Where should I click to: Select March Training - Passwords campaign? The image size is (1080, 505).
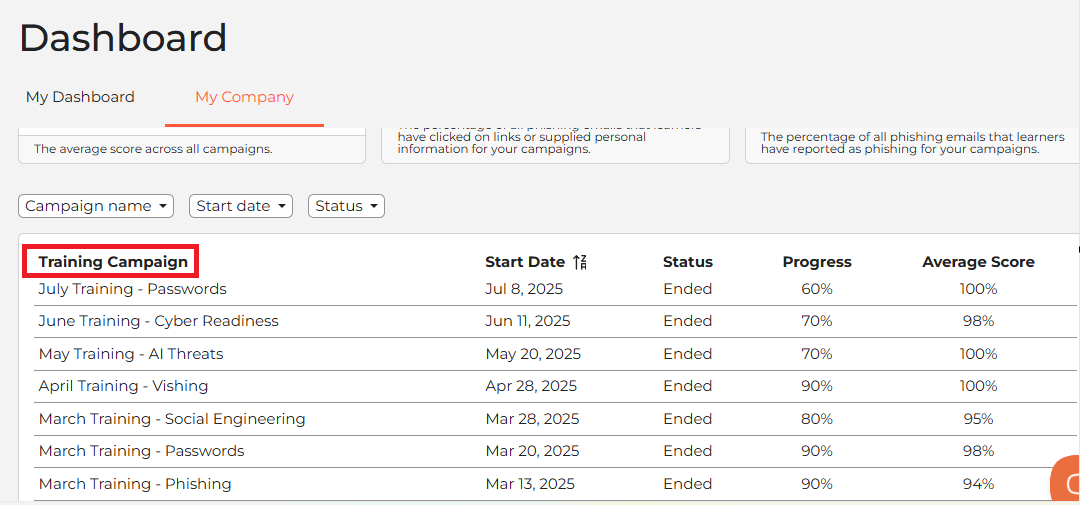click(141, 451)
